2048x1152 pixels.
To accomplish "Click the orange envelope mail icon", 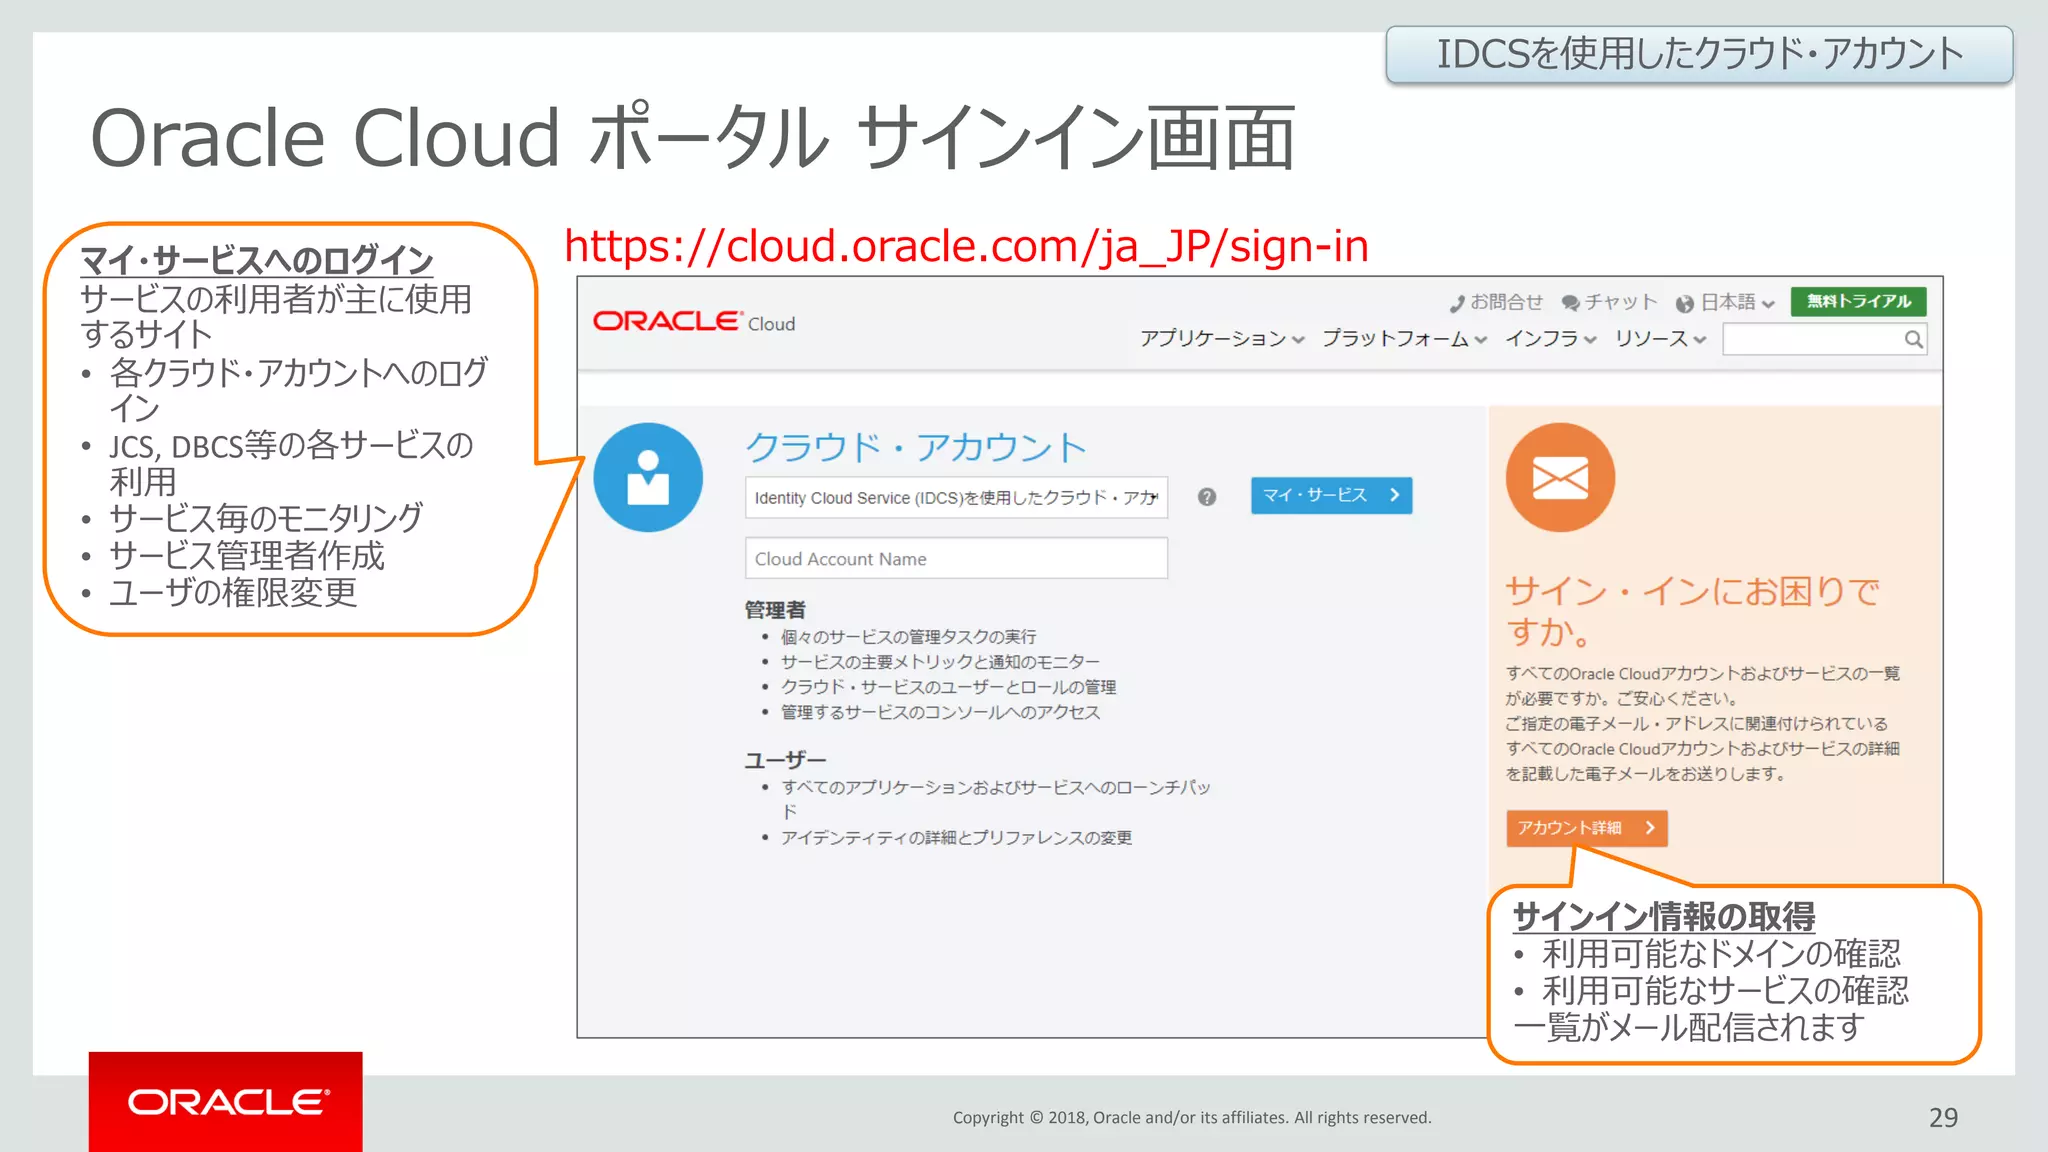I will tap(1560, 477).
